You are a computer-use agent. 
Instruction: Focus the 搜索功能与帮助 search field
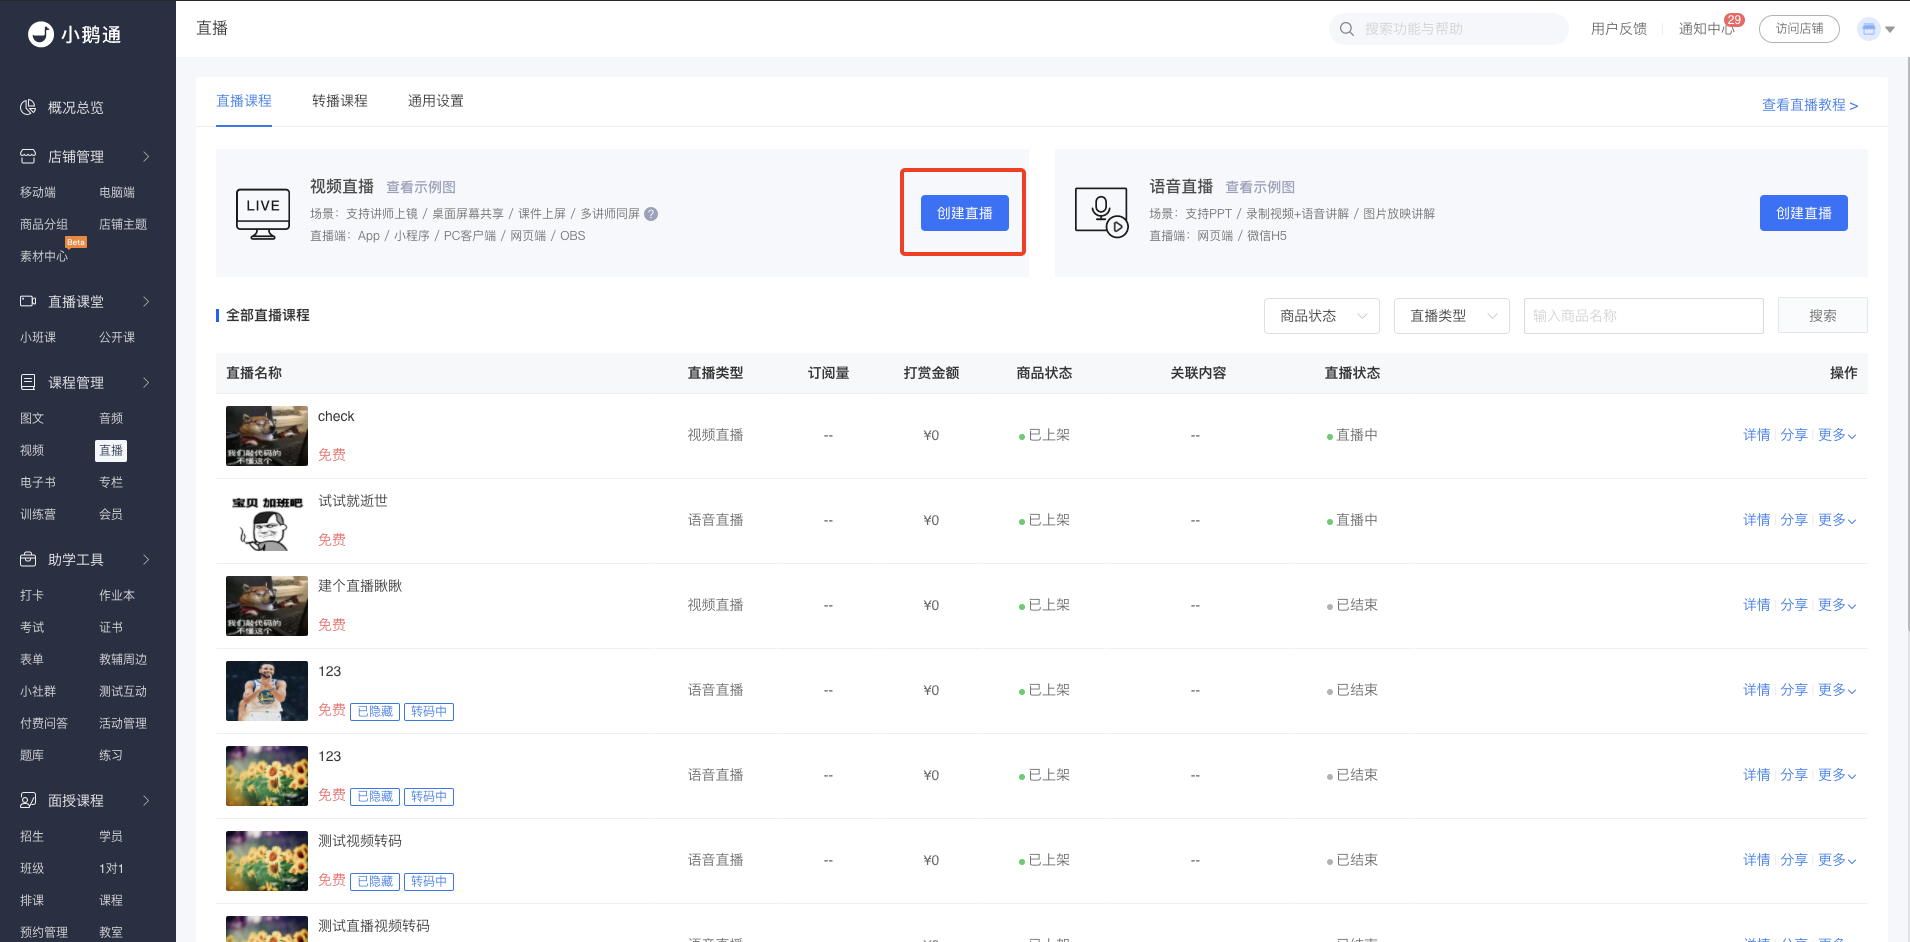(x=1448, y=29)
